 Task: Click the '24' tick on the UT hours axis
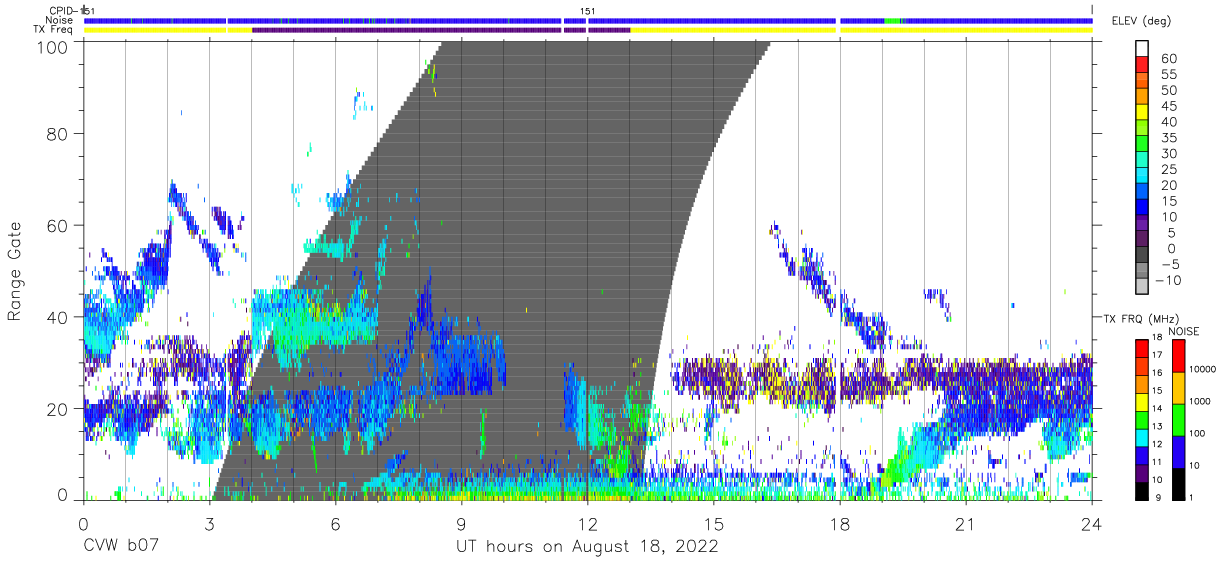pyautogui.click(x=1092, y=523)
